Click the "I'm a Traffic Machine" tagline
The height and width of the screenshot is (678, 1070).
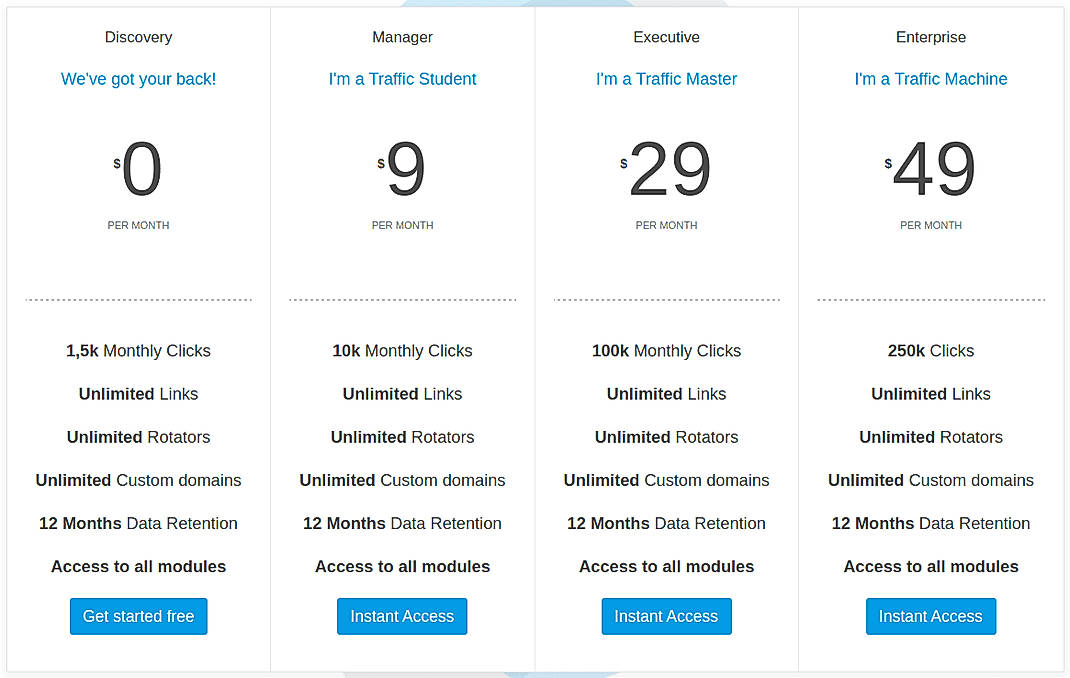931,79
